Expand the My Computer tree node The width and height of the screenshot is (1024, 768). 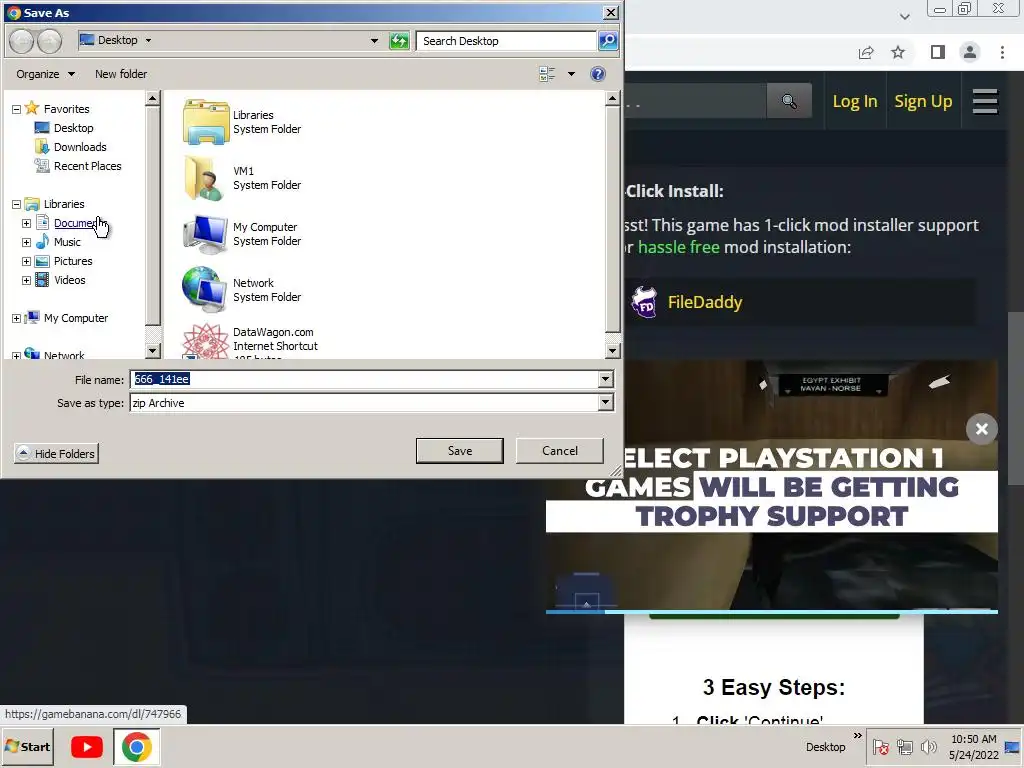16,318
